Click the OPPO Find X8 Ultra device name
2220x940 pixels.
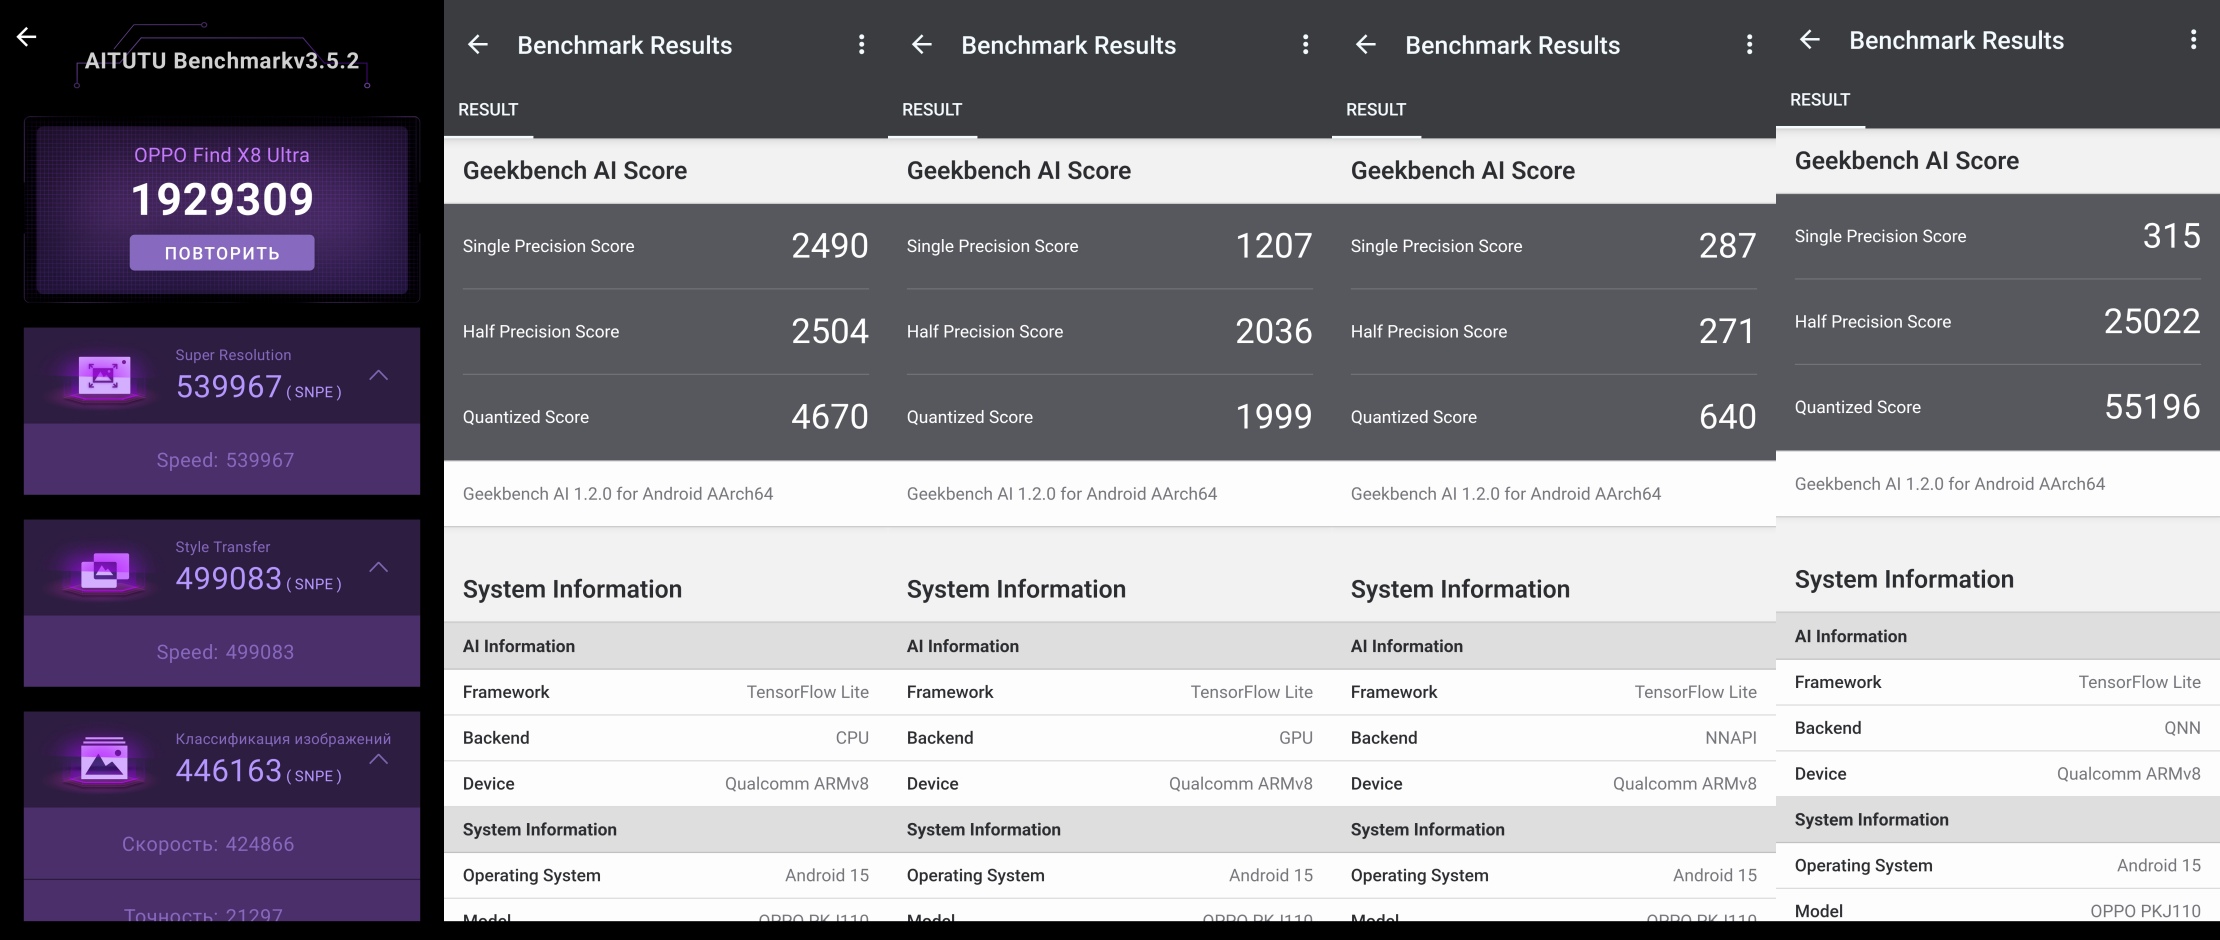pyautogui.click(x=222, y=155)
